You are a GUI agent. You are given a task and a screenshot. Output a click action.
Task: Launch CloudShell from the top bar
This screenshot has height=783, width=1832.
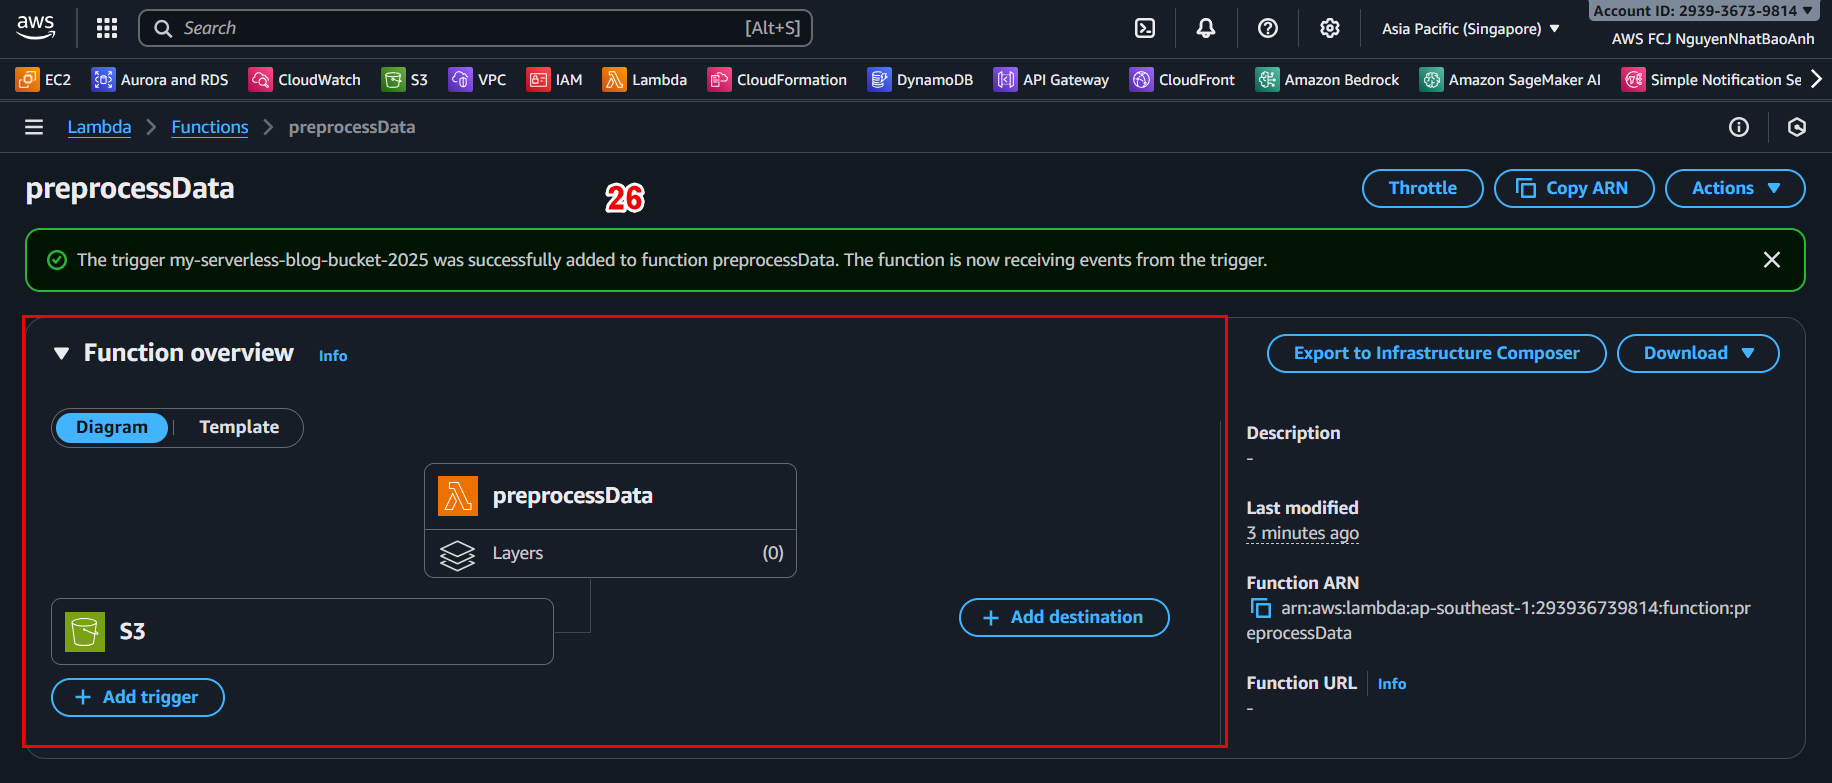pos(1145,28)
